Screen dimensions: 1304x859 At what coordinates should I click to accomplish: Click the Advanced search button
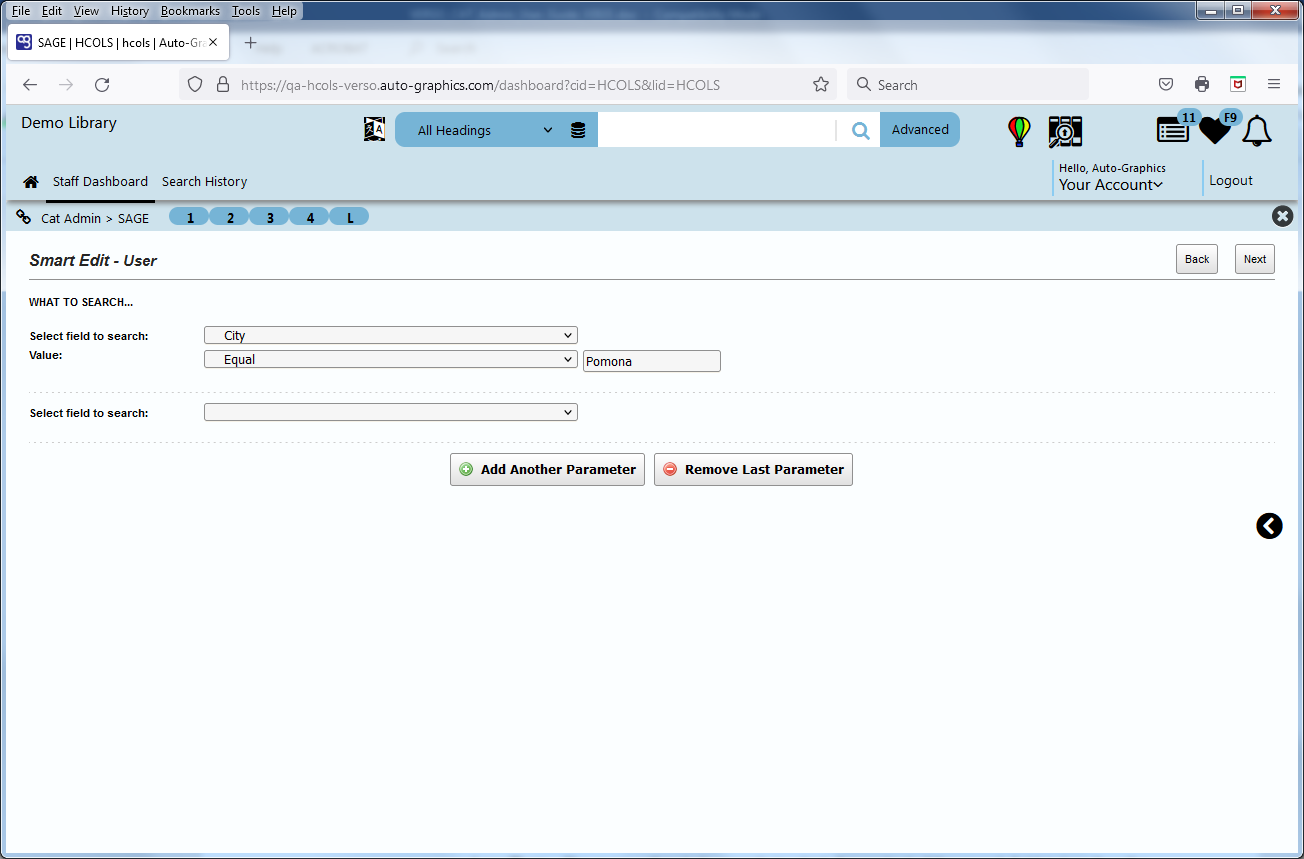click(x=920, y=130)
